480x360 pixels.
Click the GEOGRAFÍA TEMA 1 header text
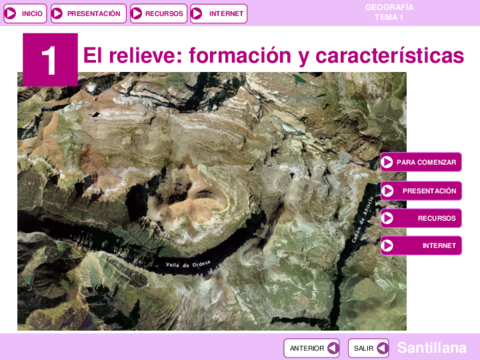[389, 12]
